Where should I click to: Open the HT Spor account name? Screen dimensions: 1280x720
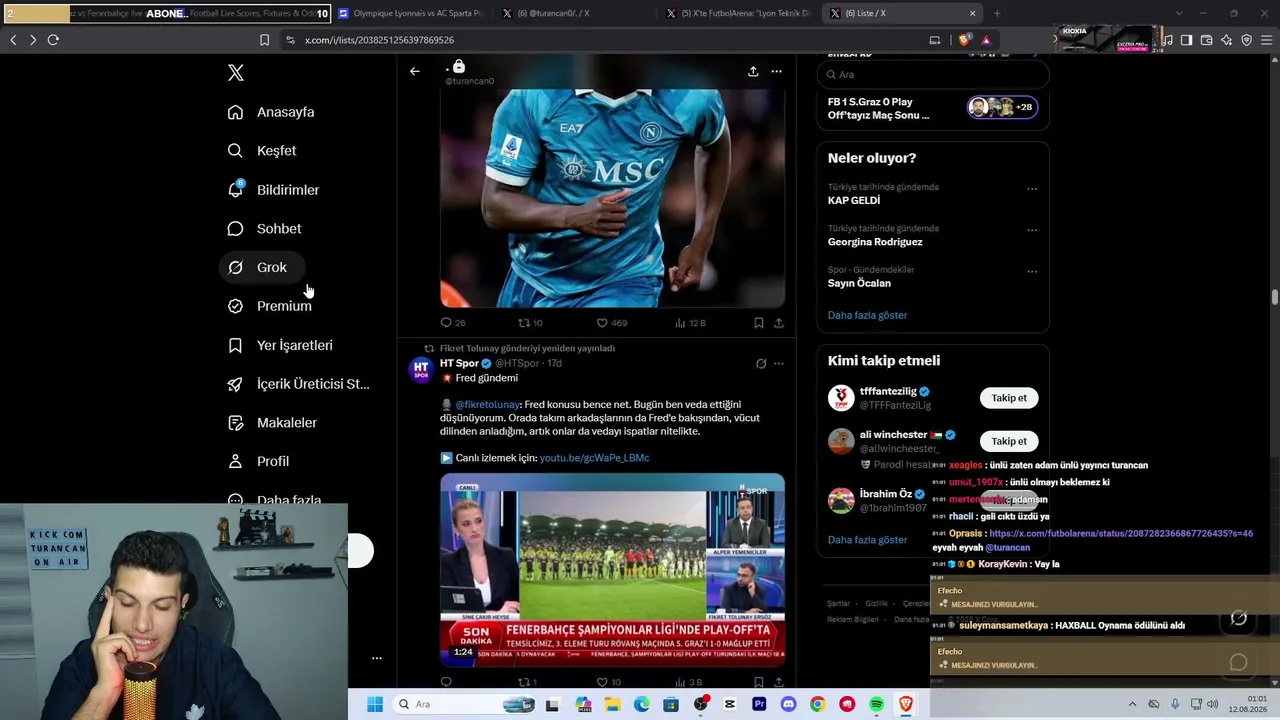459,363
